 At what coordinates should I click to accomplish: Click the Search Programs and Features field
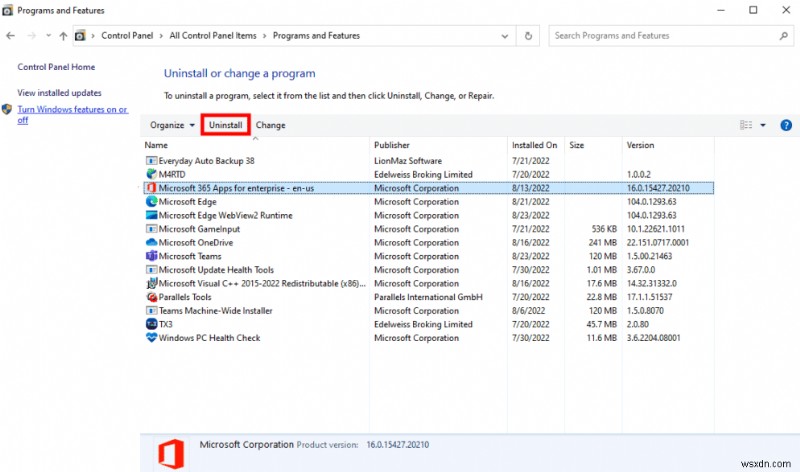coord(663,36)
